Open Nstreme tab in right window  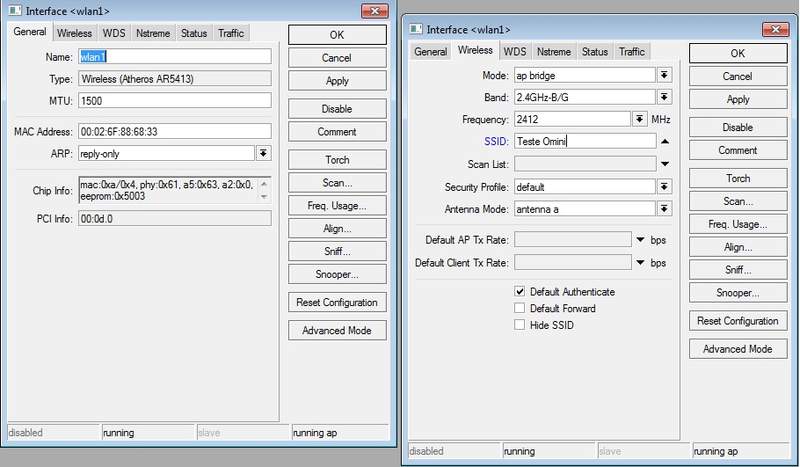pos(554,52)
